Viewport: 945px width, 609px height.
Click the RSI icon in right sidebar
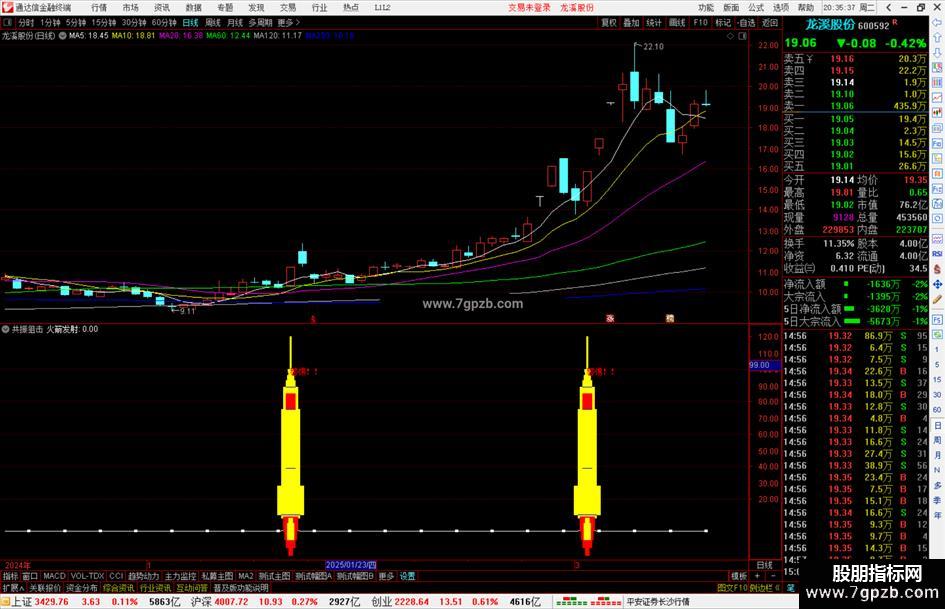click(x=937, y=254)
